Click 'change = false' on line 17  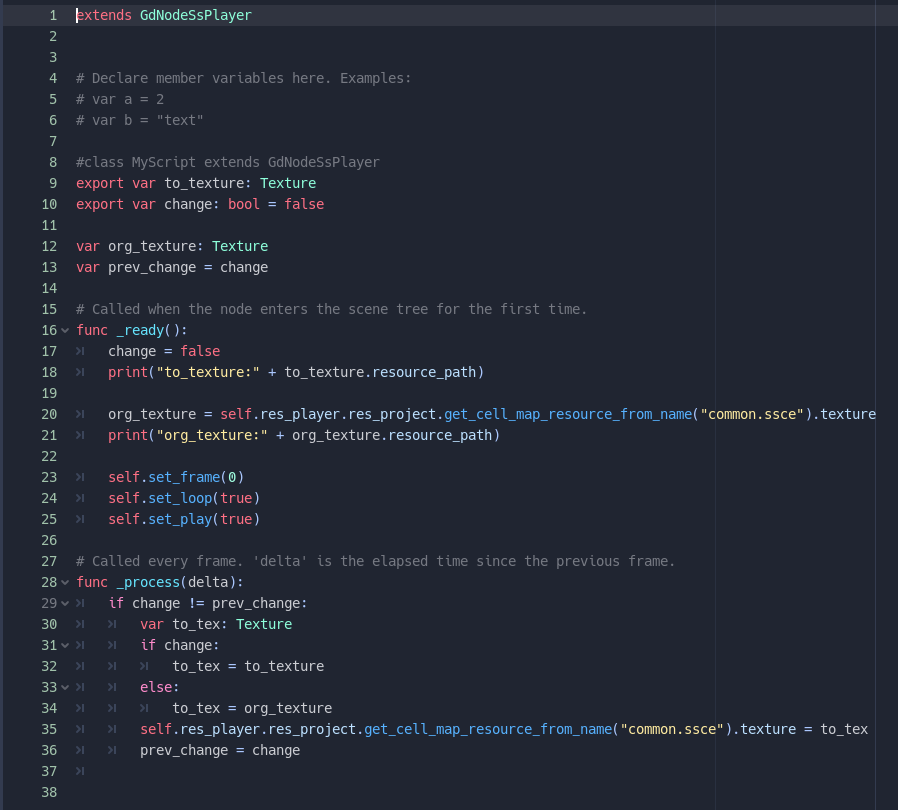(x=164, y=351)
